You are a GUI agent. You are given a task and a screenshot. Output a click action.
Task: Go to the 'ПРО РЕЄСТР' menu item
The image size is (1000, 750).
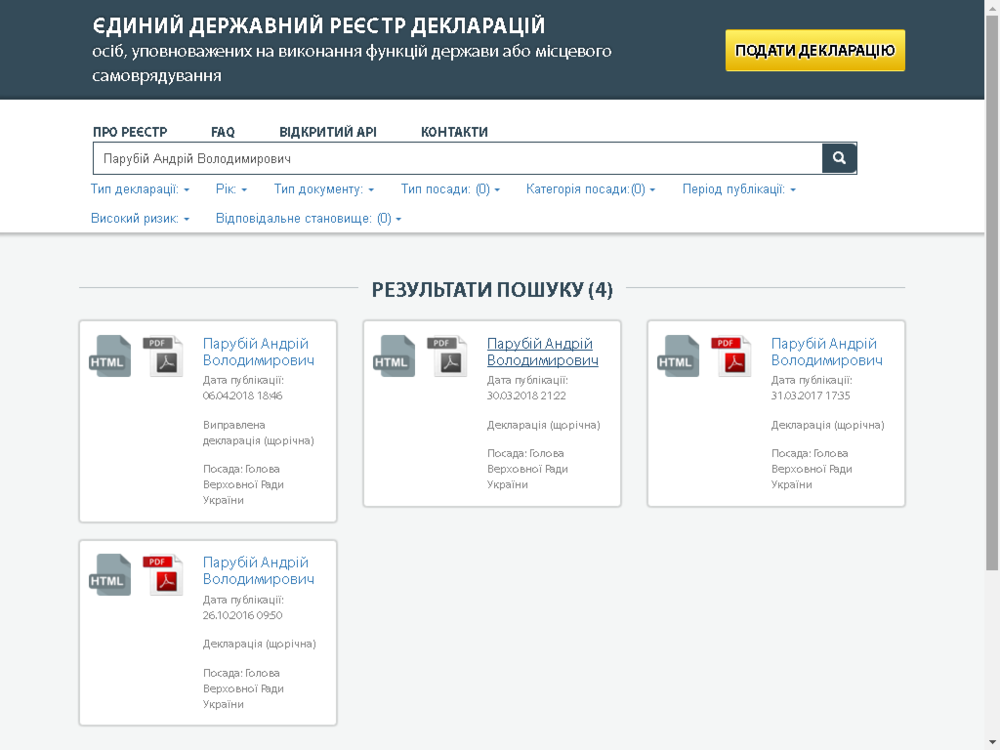[130, 132]
